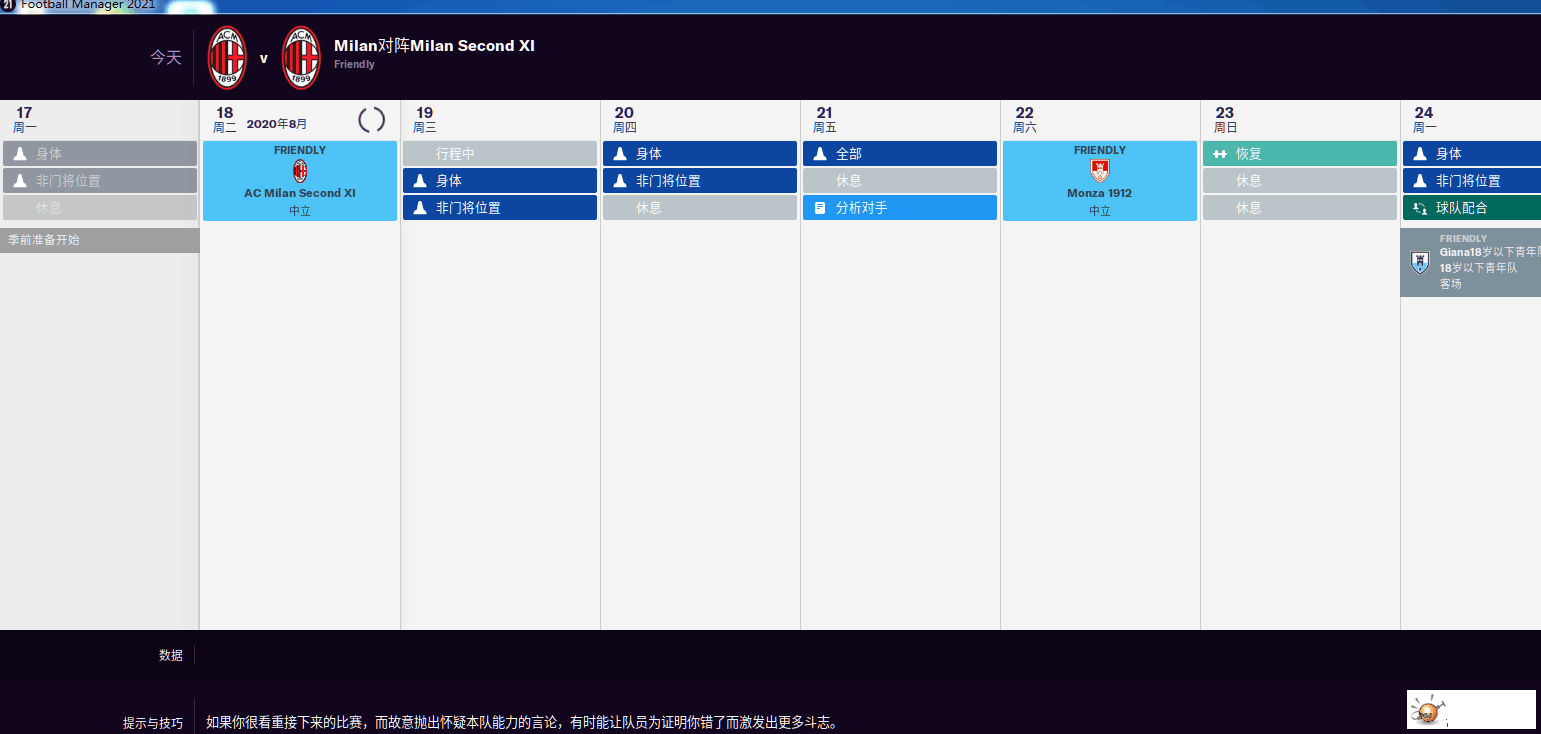Select the 行程中 session on day 19

[500, 154]
